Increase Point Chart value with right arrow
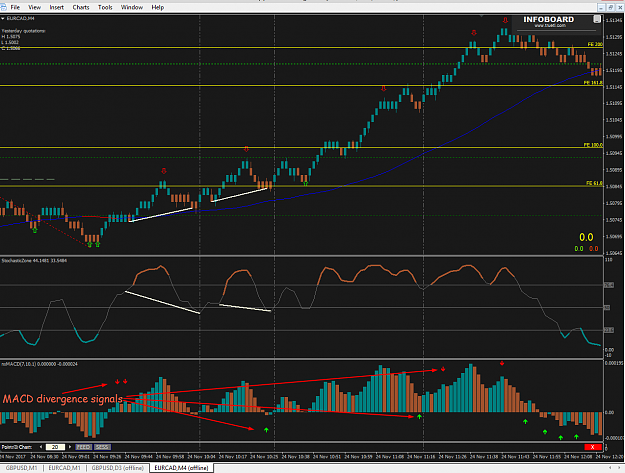Screen dimensions: 625x473 [70, 447]
